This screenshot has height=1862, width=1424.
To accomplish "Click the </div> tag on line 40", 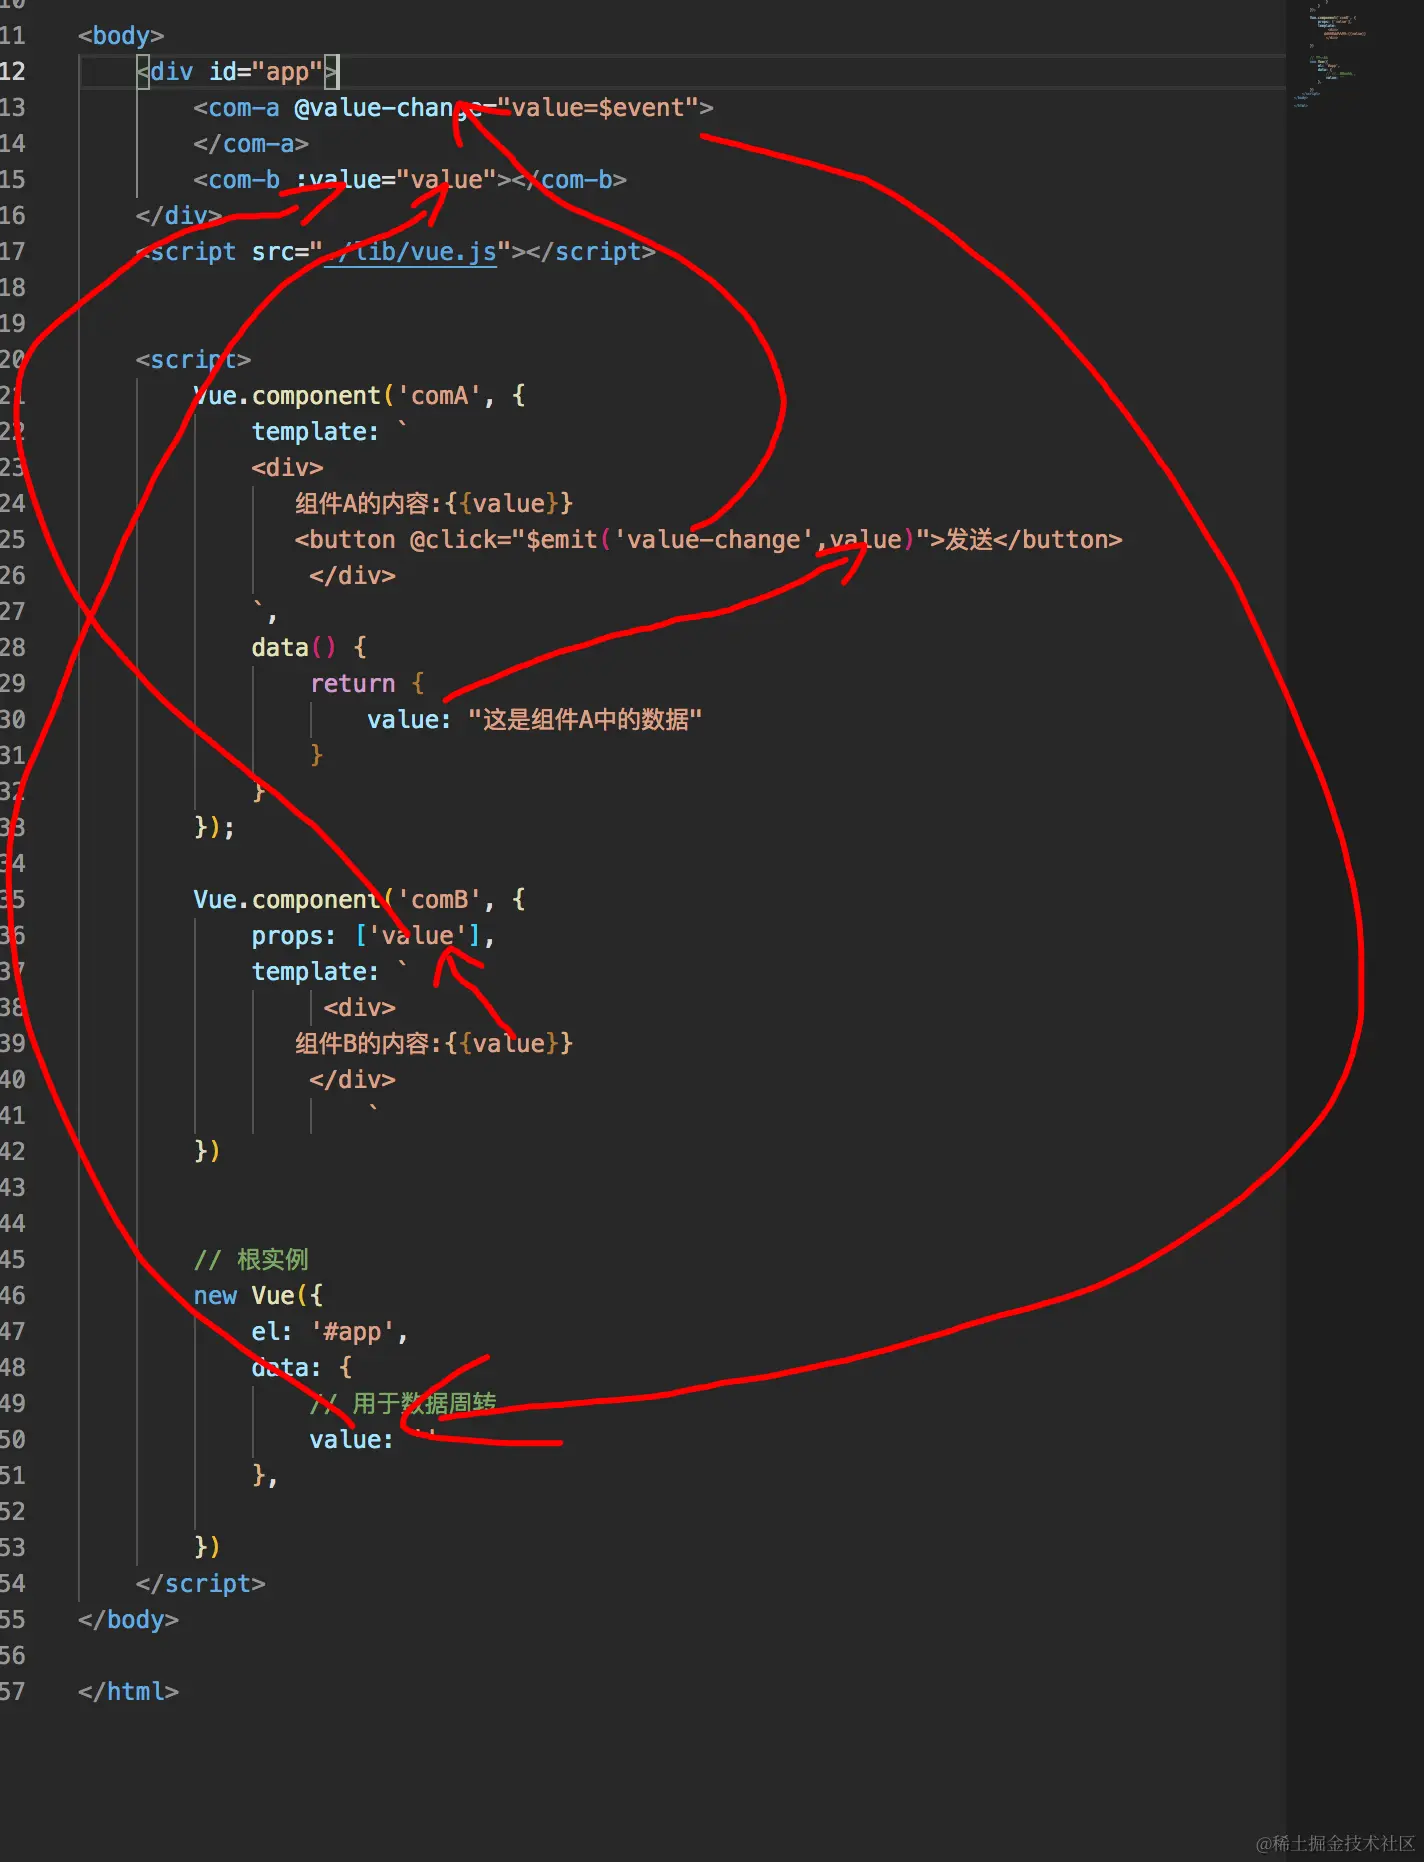I will coord(353,1080).
